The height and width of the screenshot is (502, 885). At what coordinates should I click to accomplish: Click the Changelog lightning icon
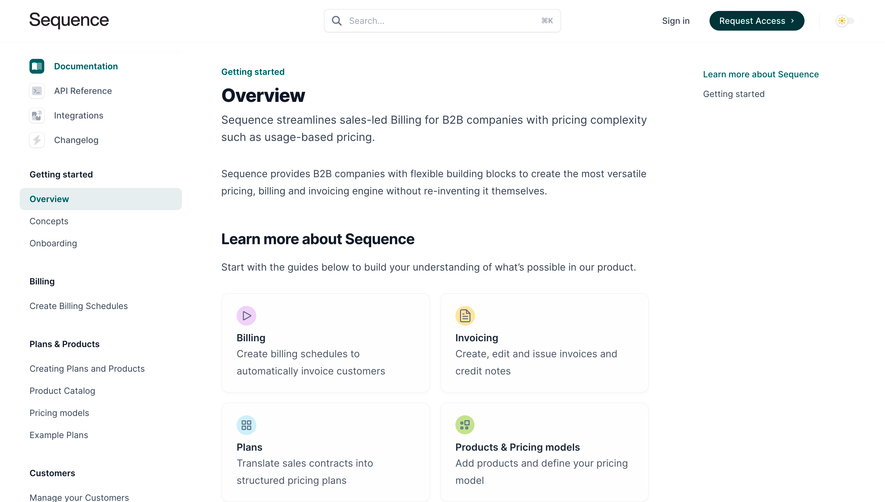click(37, 140)
